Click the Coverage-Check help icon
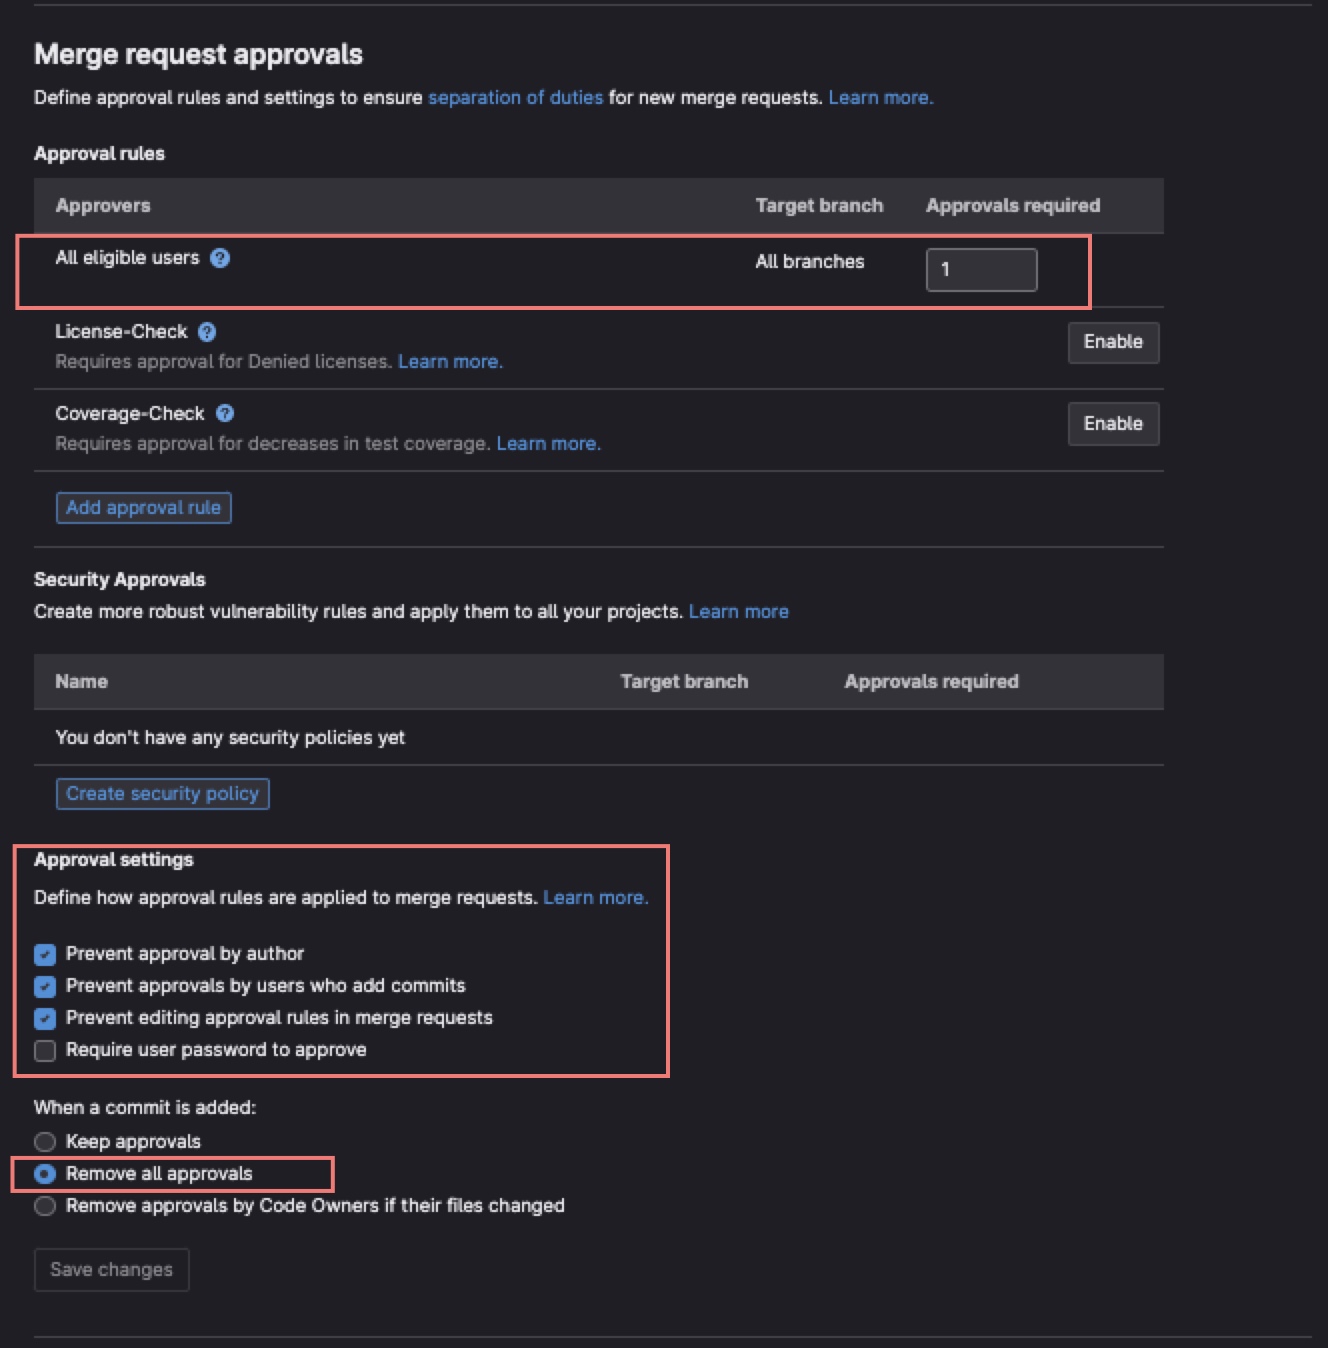1328x1348 pixels. (x=225, y=413)
